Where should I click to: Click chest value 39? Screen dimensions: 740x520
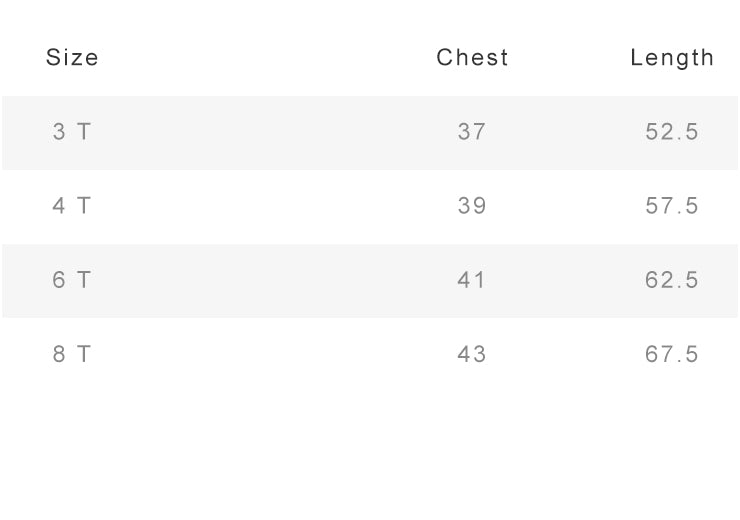point(471,206)
